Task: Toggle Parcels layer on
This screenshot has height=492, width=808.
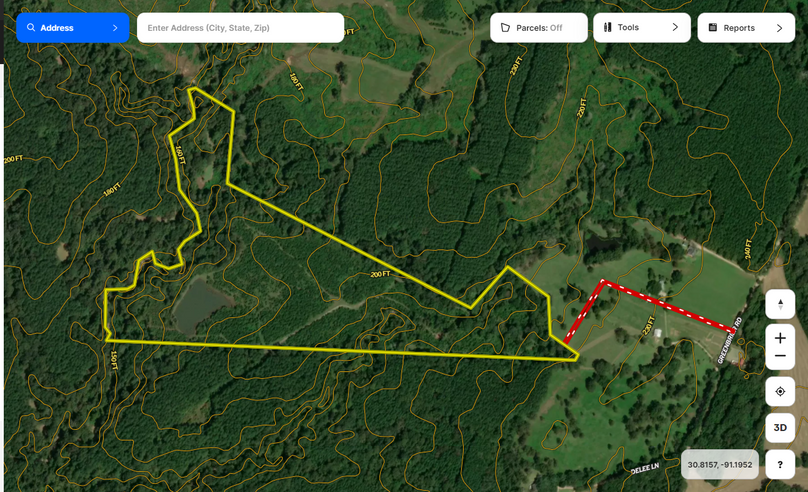Action: click(x=538, y=28)
